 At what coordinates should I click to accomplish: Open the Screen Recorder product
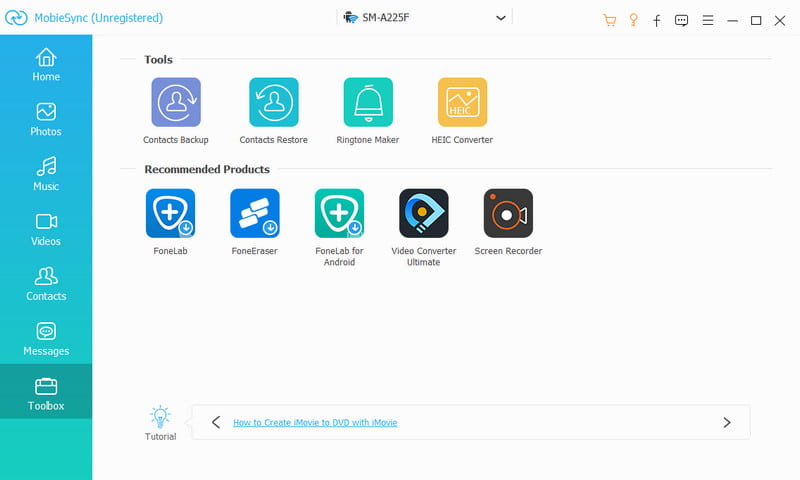click(x=508, y=213)
